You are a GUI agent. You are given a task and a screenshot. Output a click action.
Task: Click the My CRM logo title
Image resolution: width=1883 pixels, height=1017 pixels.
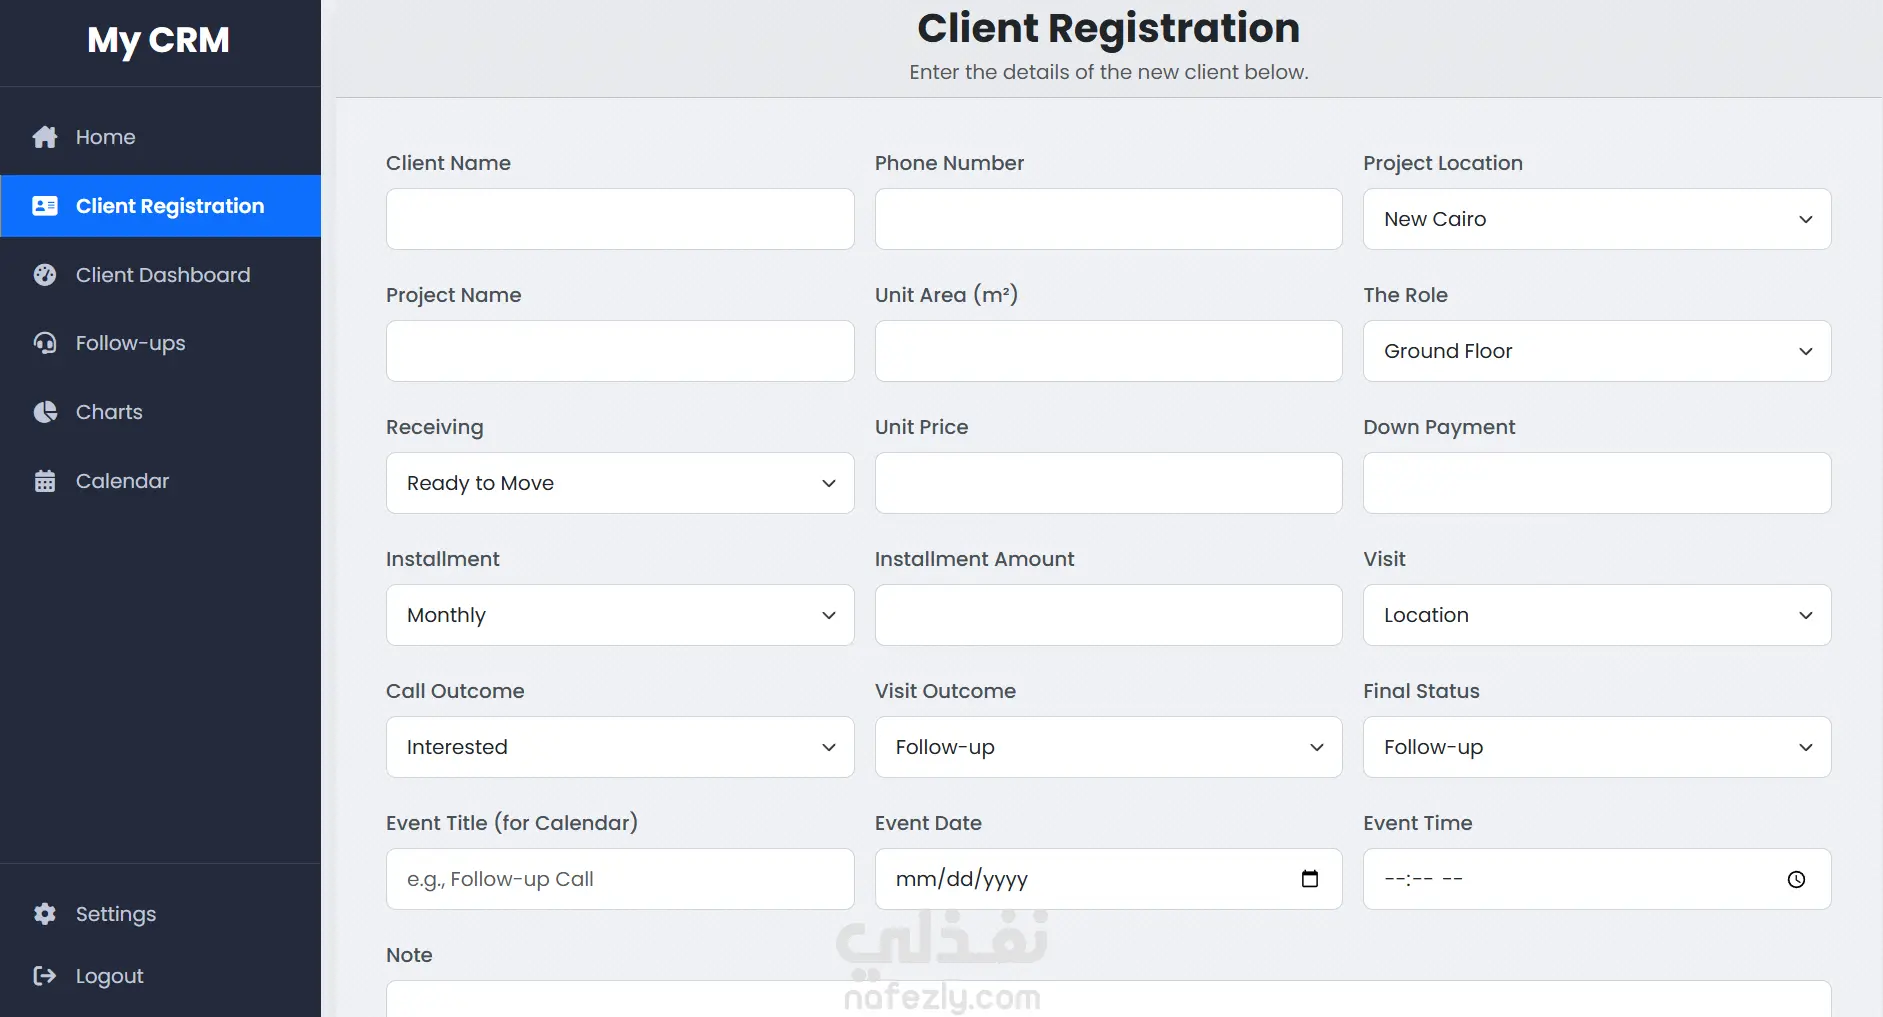pos(158,41)
